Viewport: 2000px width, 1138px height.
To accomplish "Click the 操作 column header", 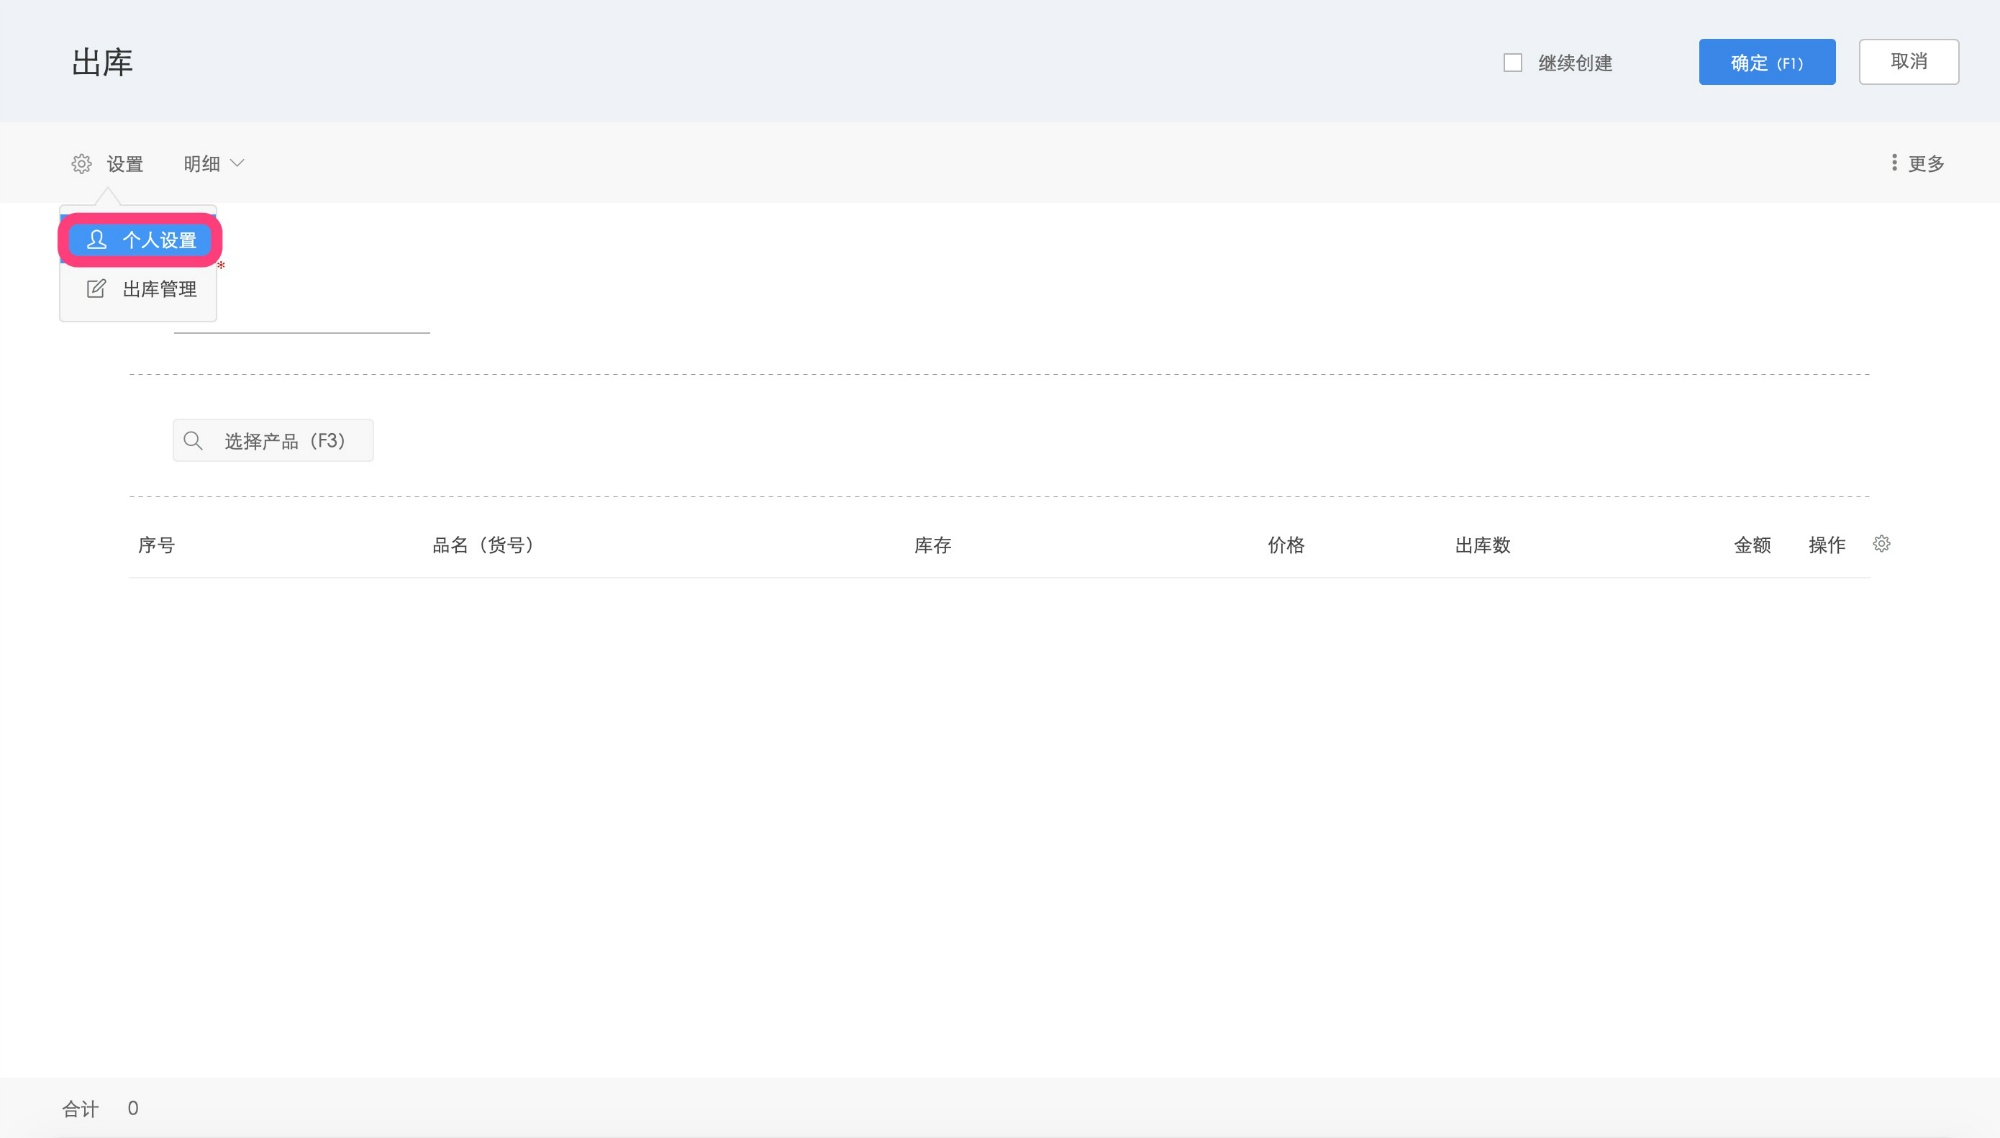I will (x=1827, y=545).
